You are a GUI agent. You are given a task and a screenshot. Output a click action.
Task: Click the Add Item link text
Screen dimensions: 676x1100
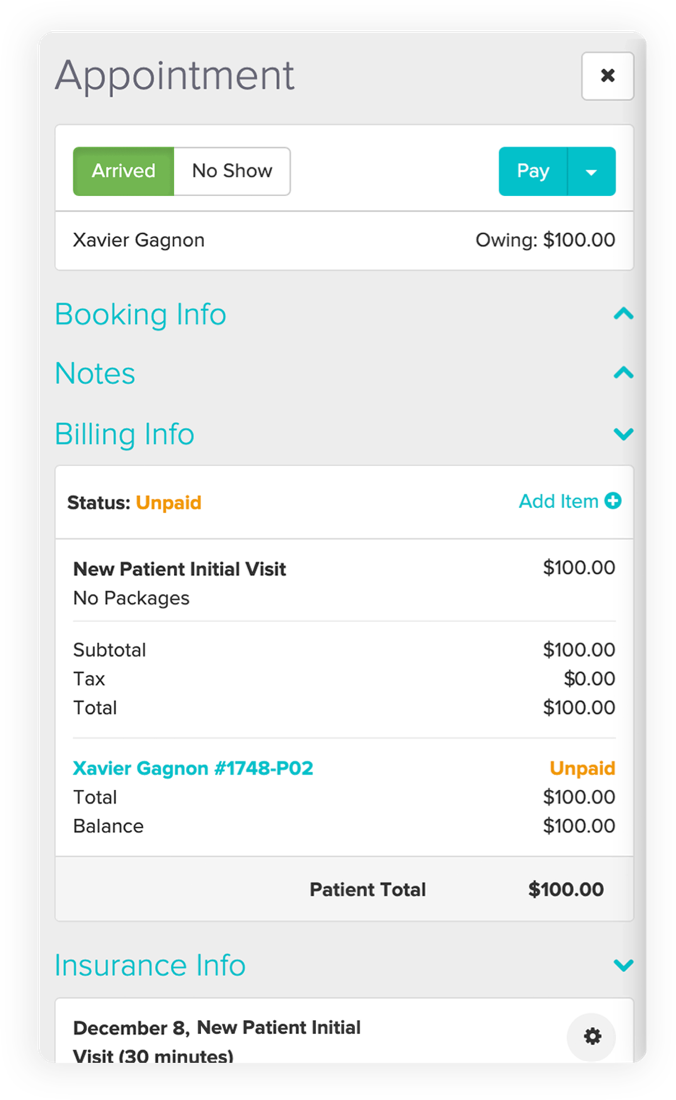[x=558, y=501]
